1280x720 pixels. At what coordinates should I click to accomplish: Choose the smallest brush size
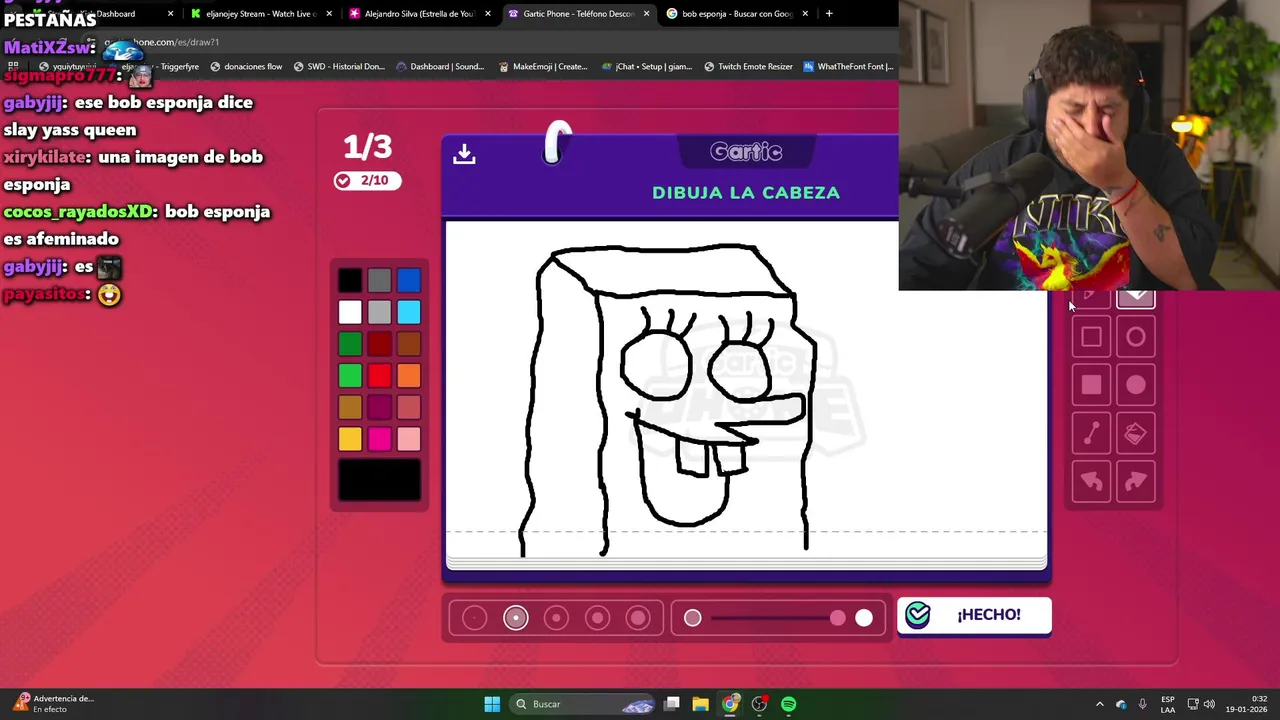pyautogui.click(x=475, y=618)
